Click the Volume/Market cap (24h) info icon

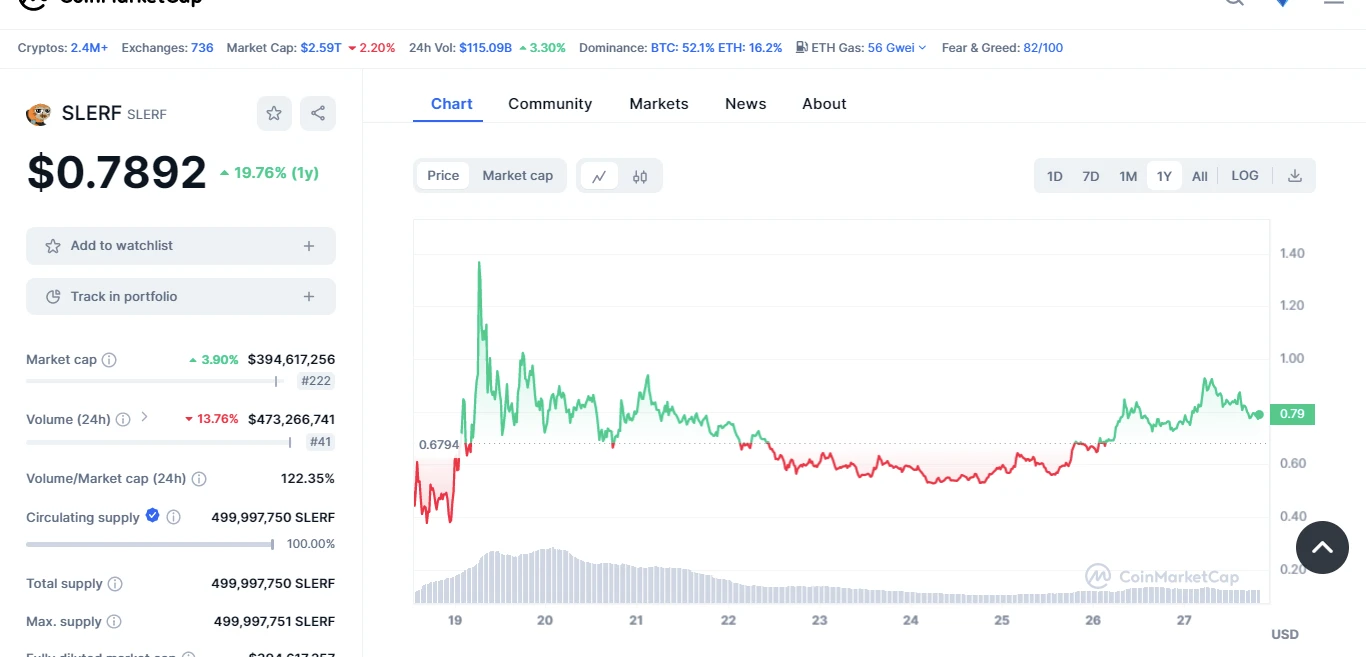[x=199, y=479]
